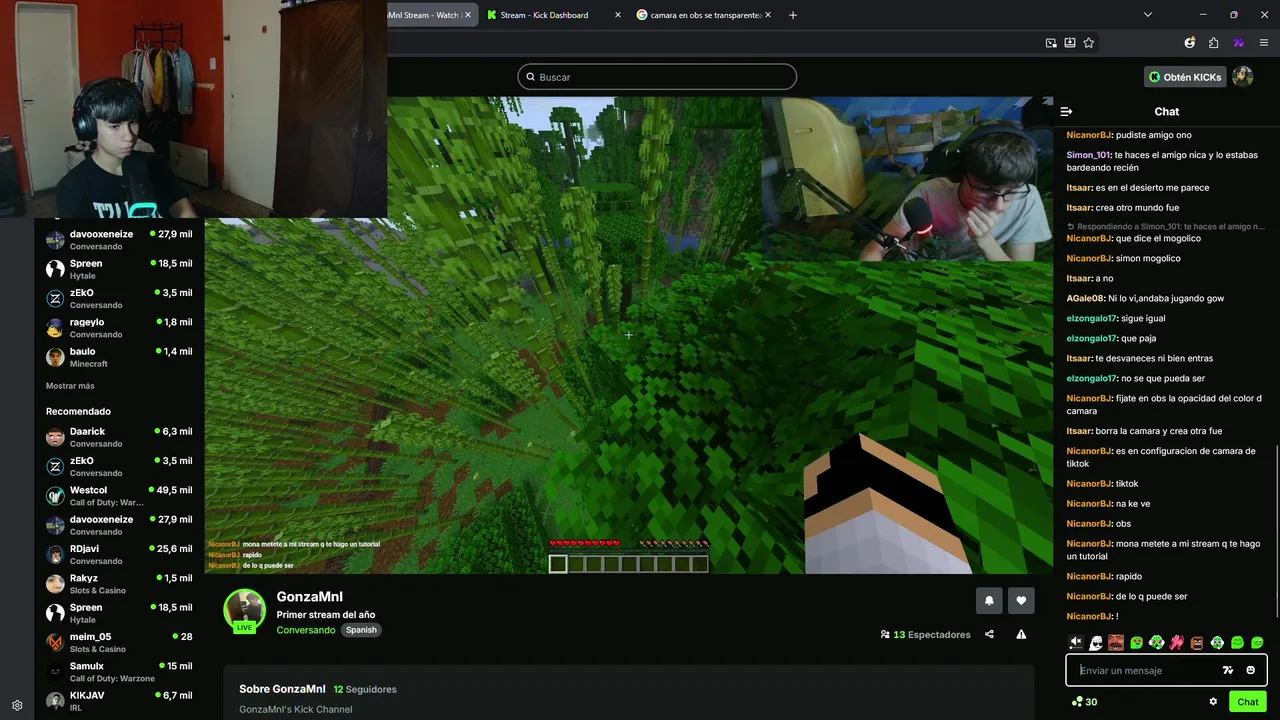Bookmark this page with the star icon

point(1089,43)
